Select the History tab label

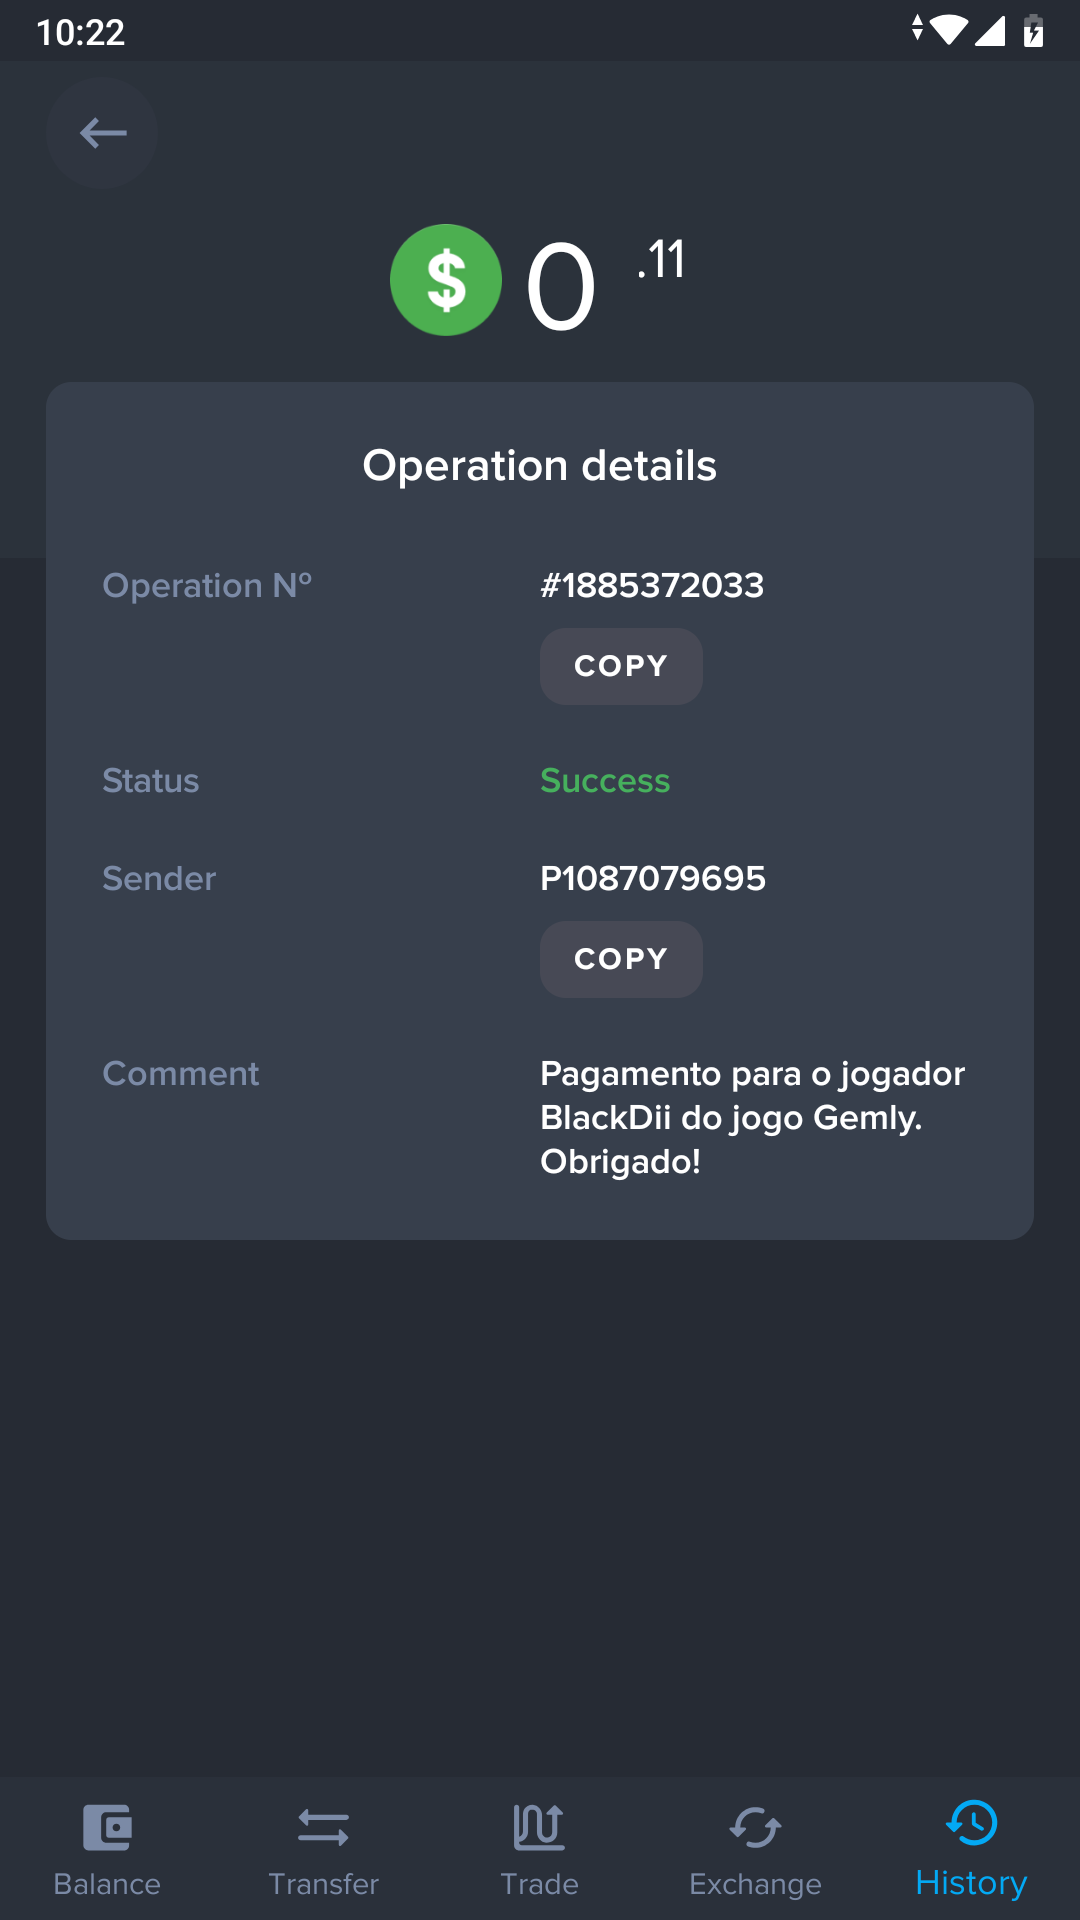(971, 1882)
